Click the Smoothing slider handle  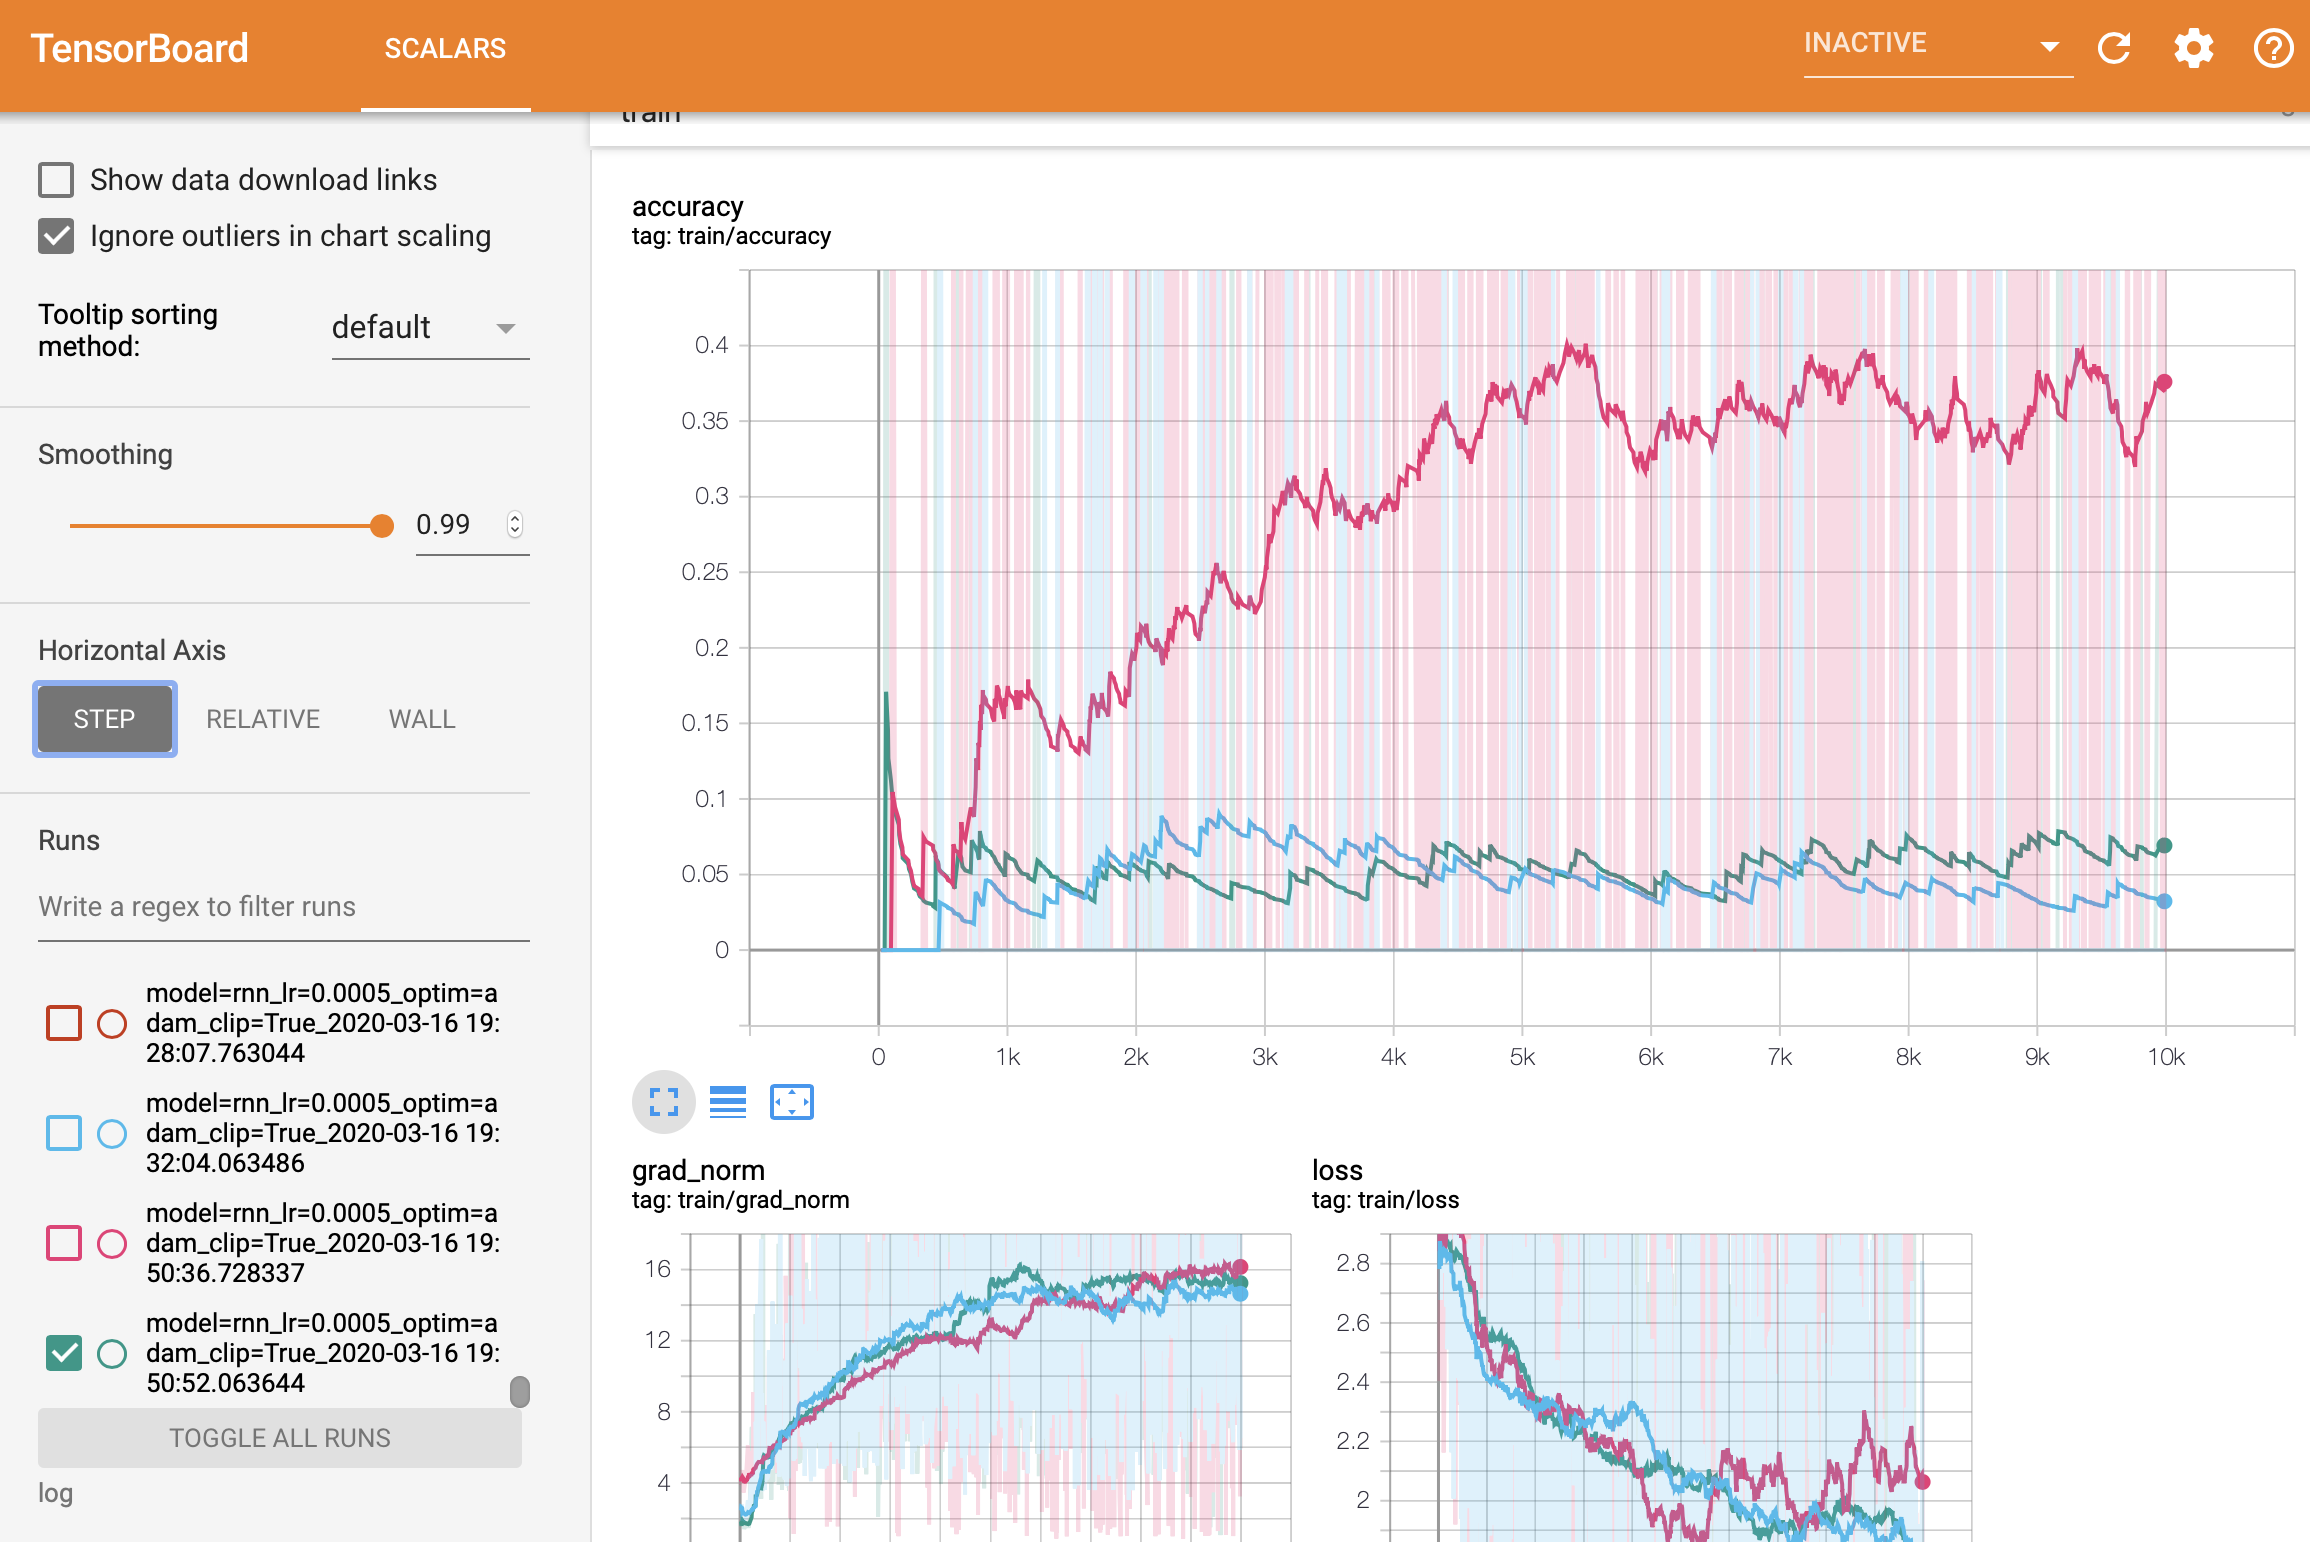pyautogui.click(x=382, y=525)
